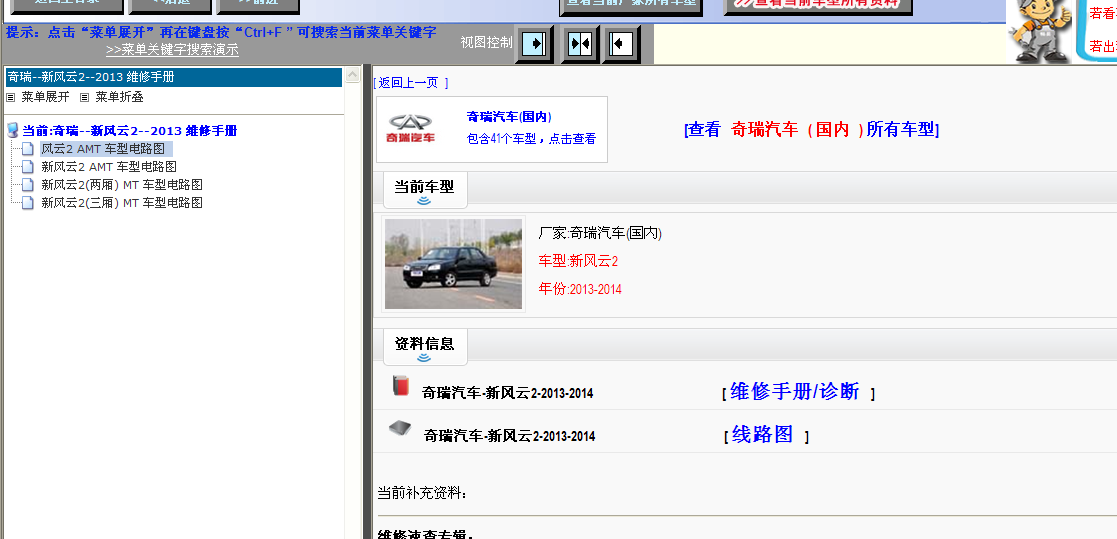Click document icon beside 新风云2 AMT 车型电路图
Screen dimensions: 1117x539
[28, 167]
